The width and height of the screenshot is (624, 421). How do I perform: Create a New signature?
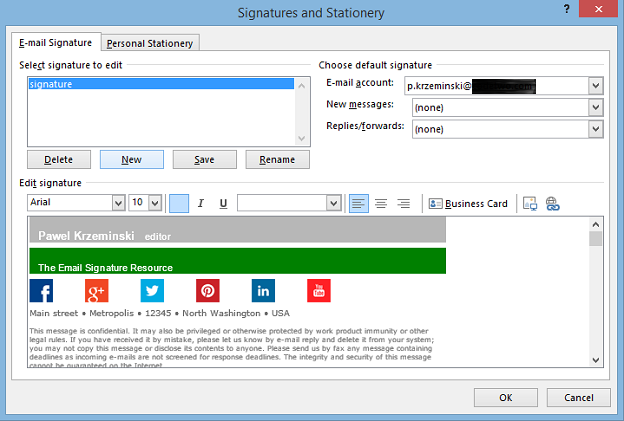click(132, 160)
